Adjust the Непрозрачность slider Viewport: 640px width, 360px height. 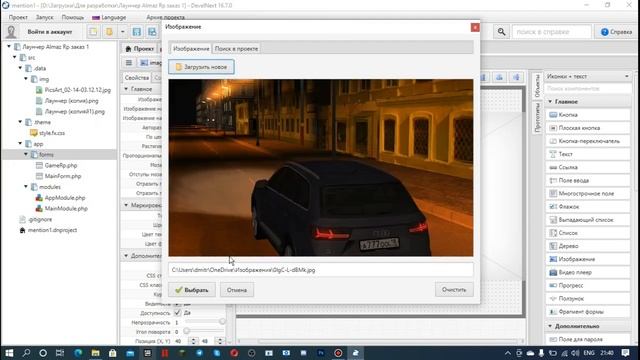point(222,322)
